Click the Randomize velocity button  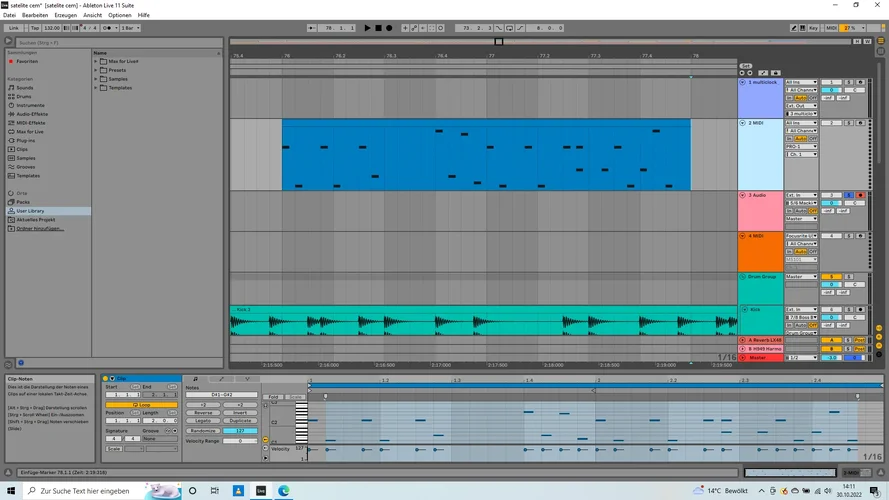(x=203, y=431)
